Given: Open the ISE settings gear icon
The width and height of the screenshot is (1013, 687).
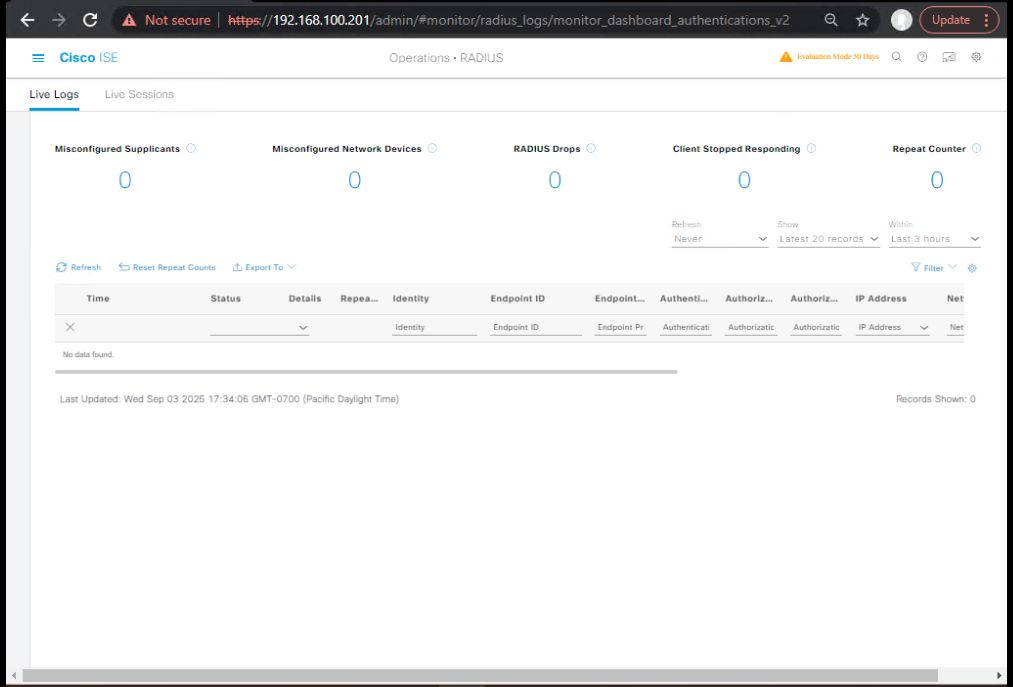Looking at the screenshot, I should point(976,57).
